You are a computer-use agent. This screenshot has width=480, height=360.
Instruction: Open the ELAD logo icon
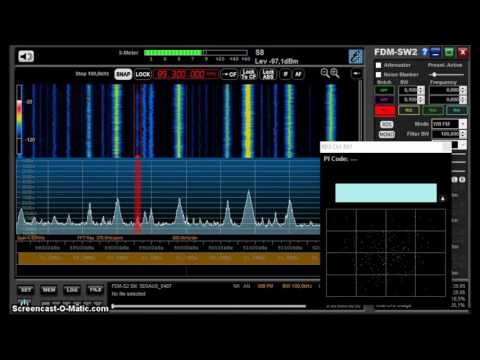[355, 56]
